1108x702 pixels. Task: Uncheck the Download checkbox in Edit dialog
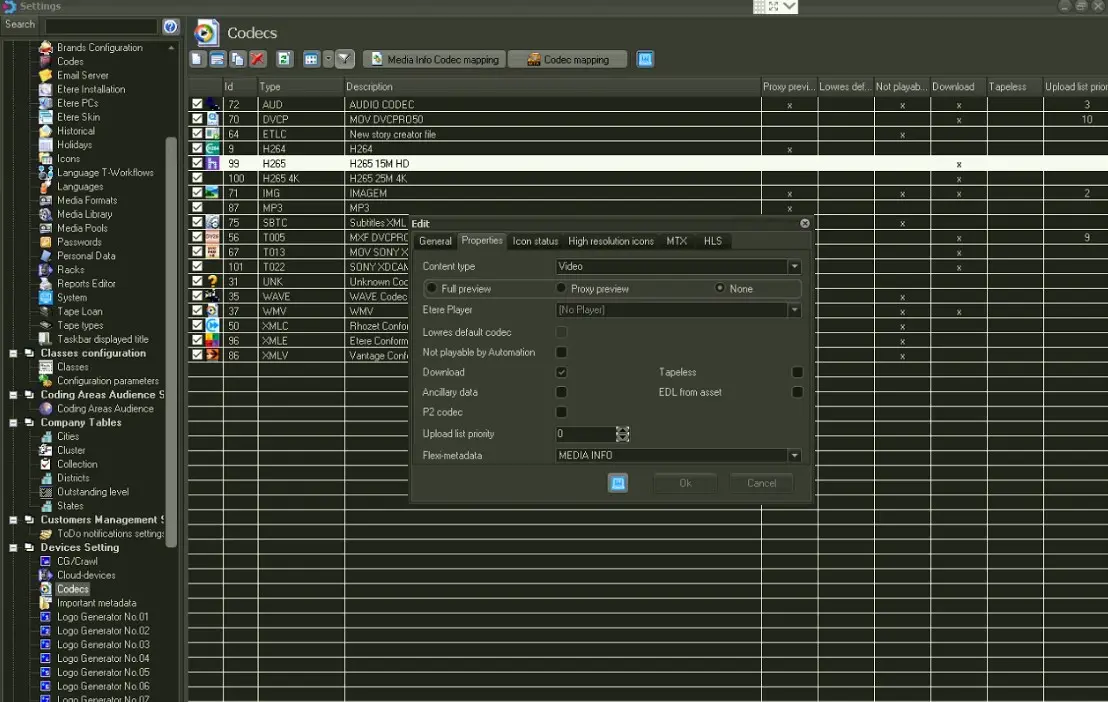coord(562,372)
